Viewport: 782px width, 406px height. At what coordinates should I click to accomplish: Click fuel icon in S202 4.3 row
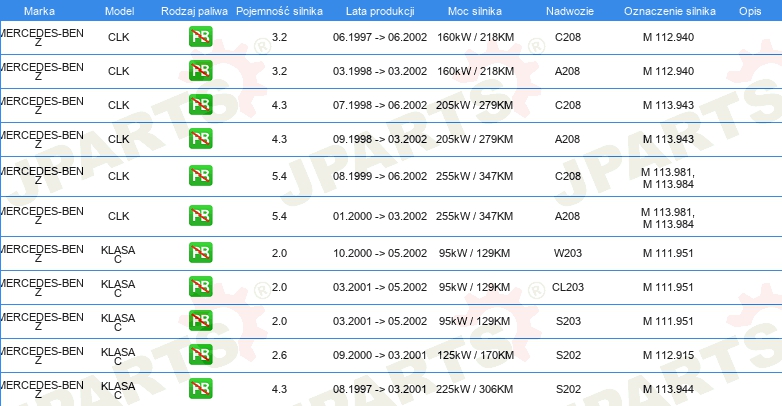tap(200, 389)
